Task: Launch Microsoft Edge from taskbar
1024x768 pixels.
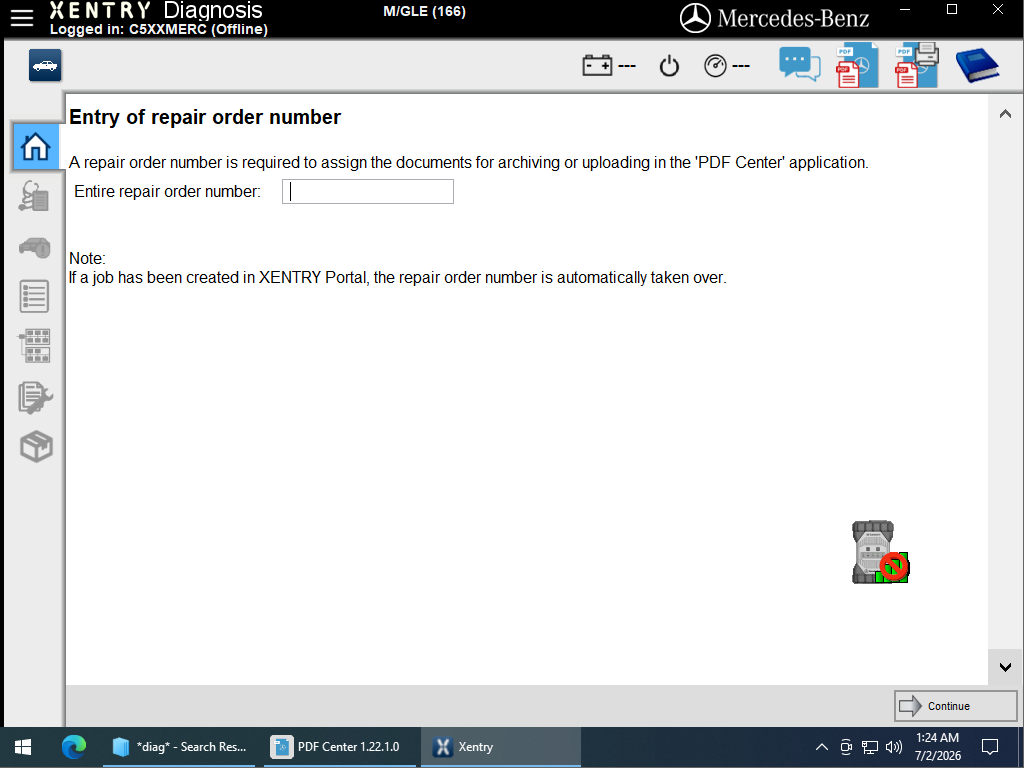Action: tap(74, 746)
